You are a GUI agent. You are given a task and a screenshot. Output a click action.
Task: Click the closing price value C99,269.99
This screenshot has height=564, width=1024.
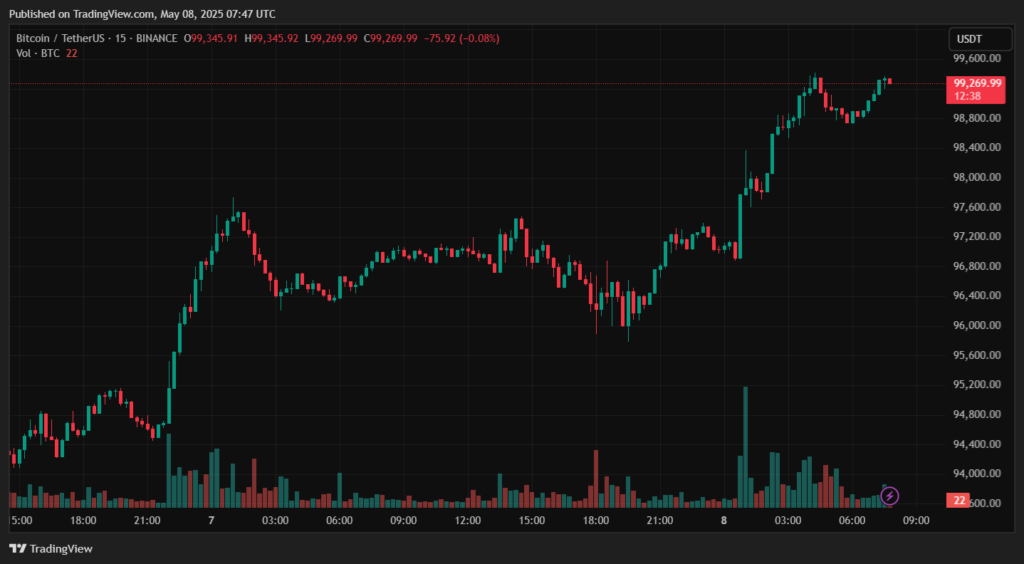(x=389, y=38)
